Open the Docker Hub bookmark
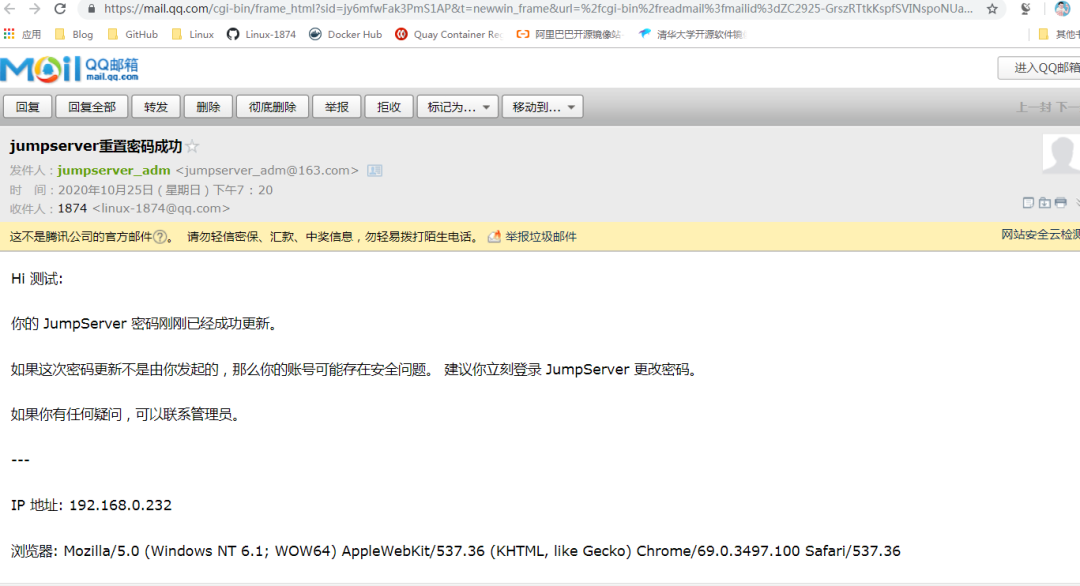Image resolution: width=1080 pixels, height=586 pixels. pos(345,34)
